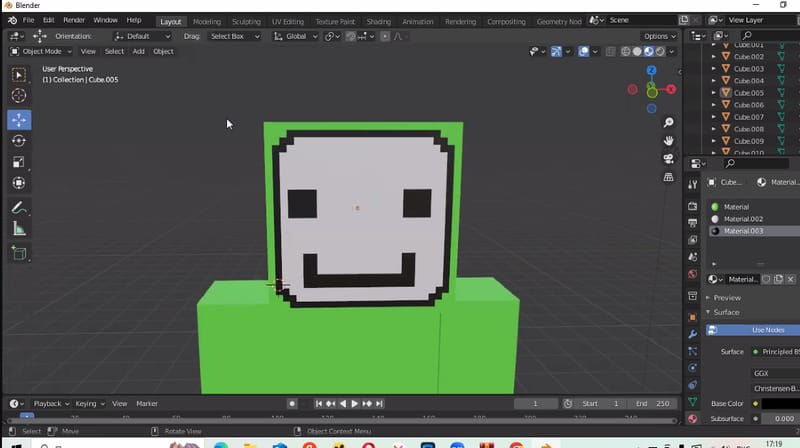Viewport: 800px width, 448px height.
Task: Click the zoom magnifier viewport icon
Action: [x=668, y=122]
